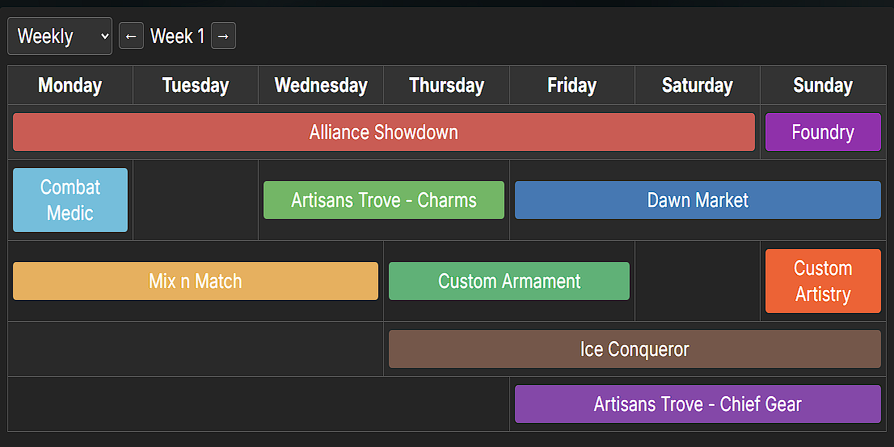Screen dimensions: 894x447
Task: Click the Saturday column header
Action: pos(697,86)
